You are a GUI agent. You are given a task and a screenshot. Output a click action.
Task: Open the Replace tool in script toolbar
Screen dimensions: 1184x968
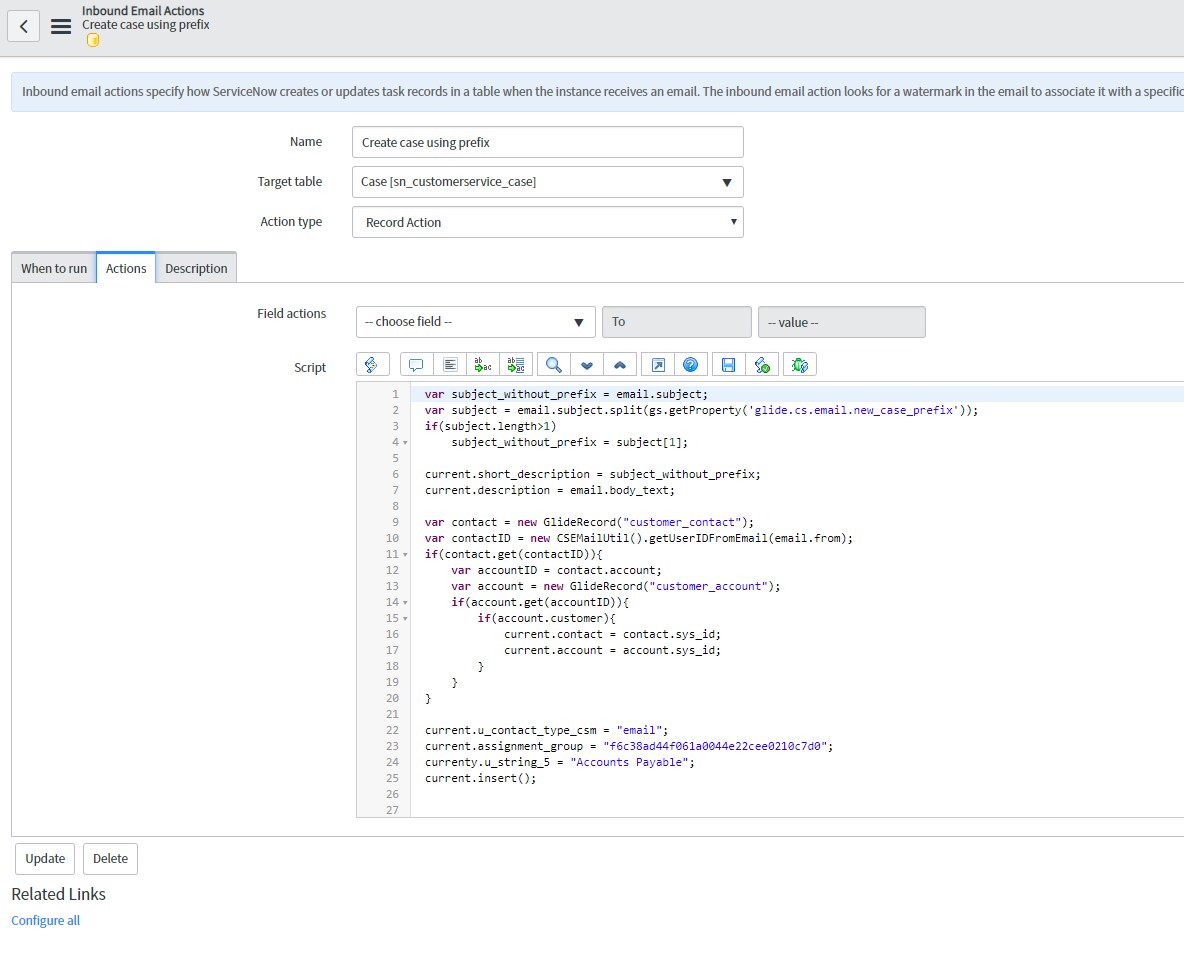click(x=483, y=365)
